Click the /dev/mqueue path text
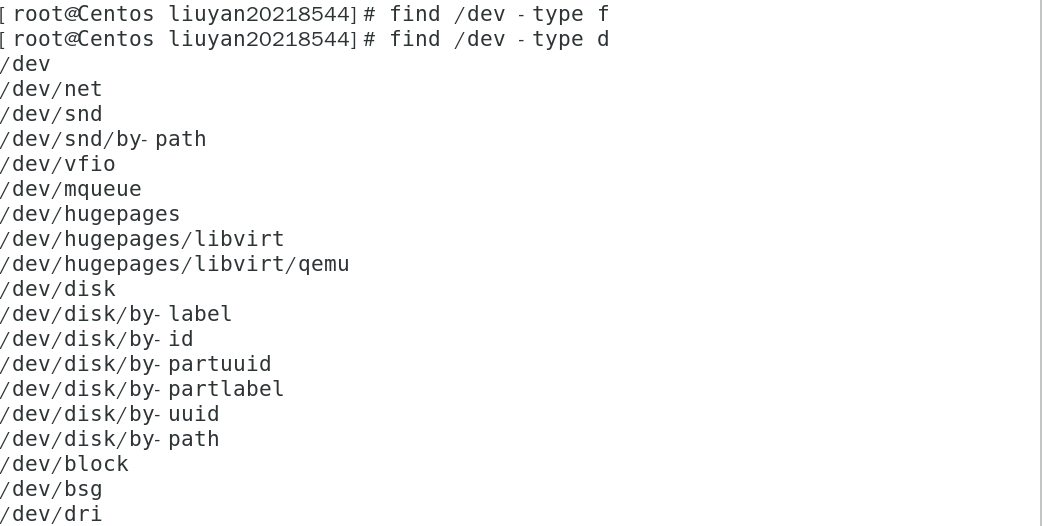The image size is (1042, 526). pos(71,189)
